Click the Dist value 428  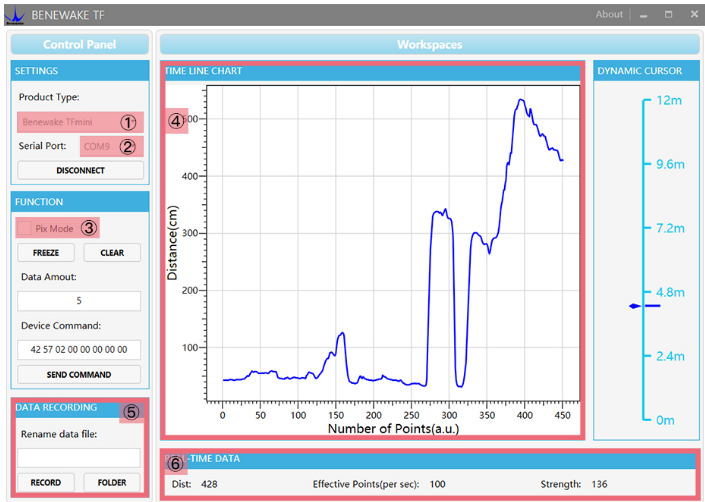(209, 484)
